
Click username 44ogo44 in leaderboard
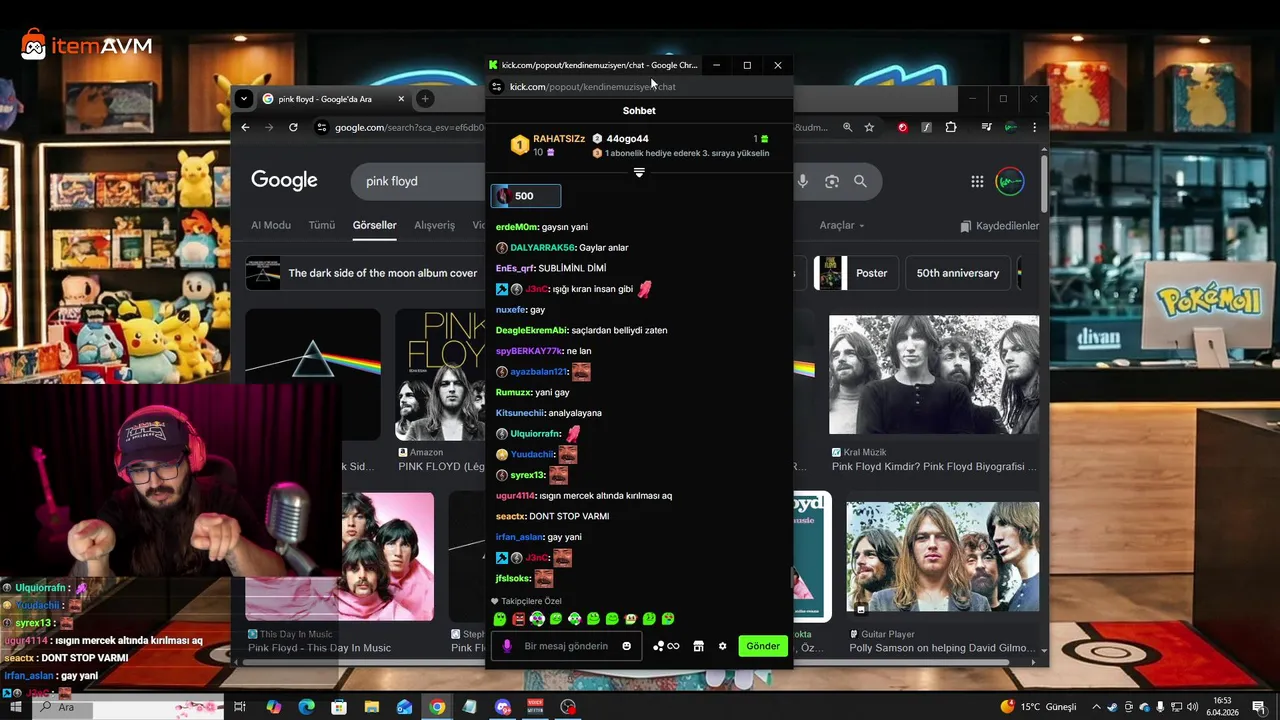point(628,139)
